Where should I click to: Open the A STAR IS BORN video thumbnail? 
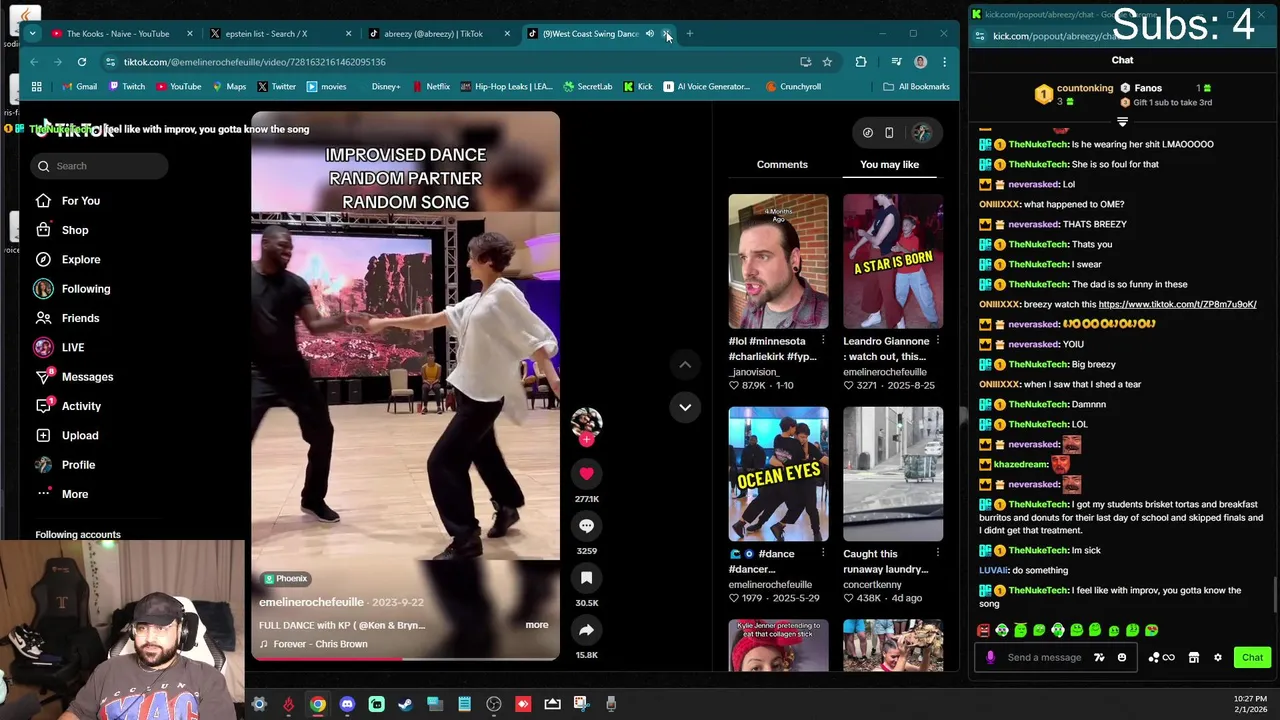tap(893, 261)
